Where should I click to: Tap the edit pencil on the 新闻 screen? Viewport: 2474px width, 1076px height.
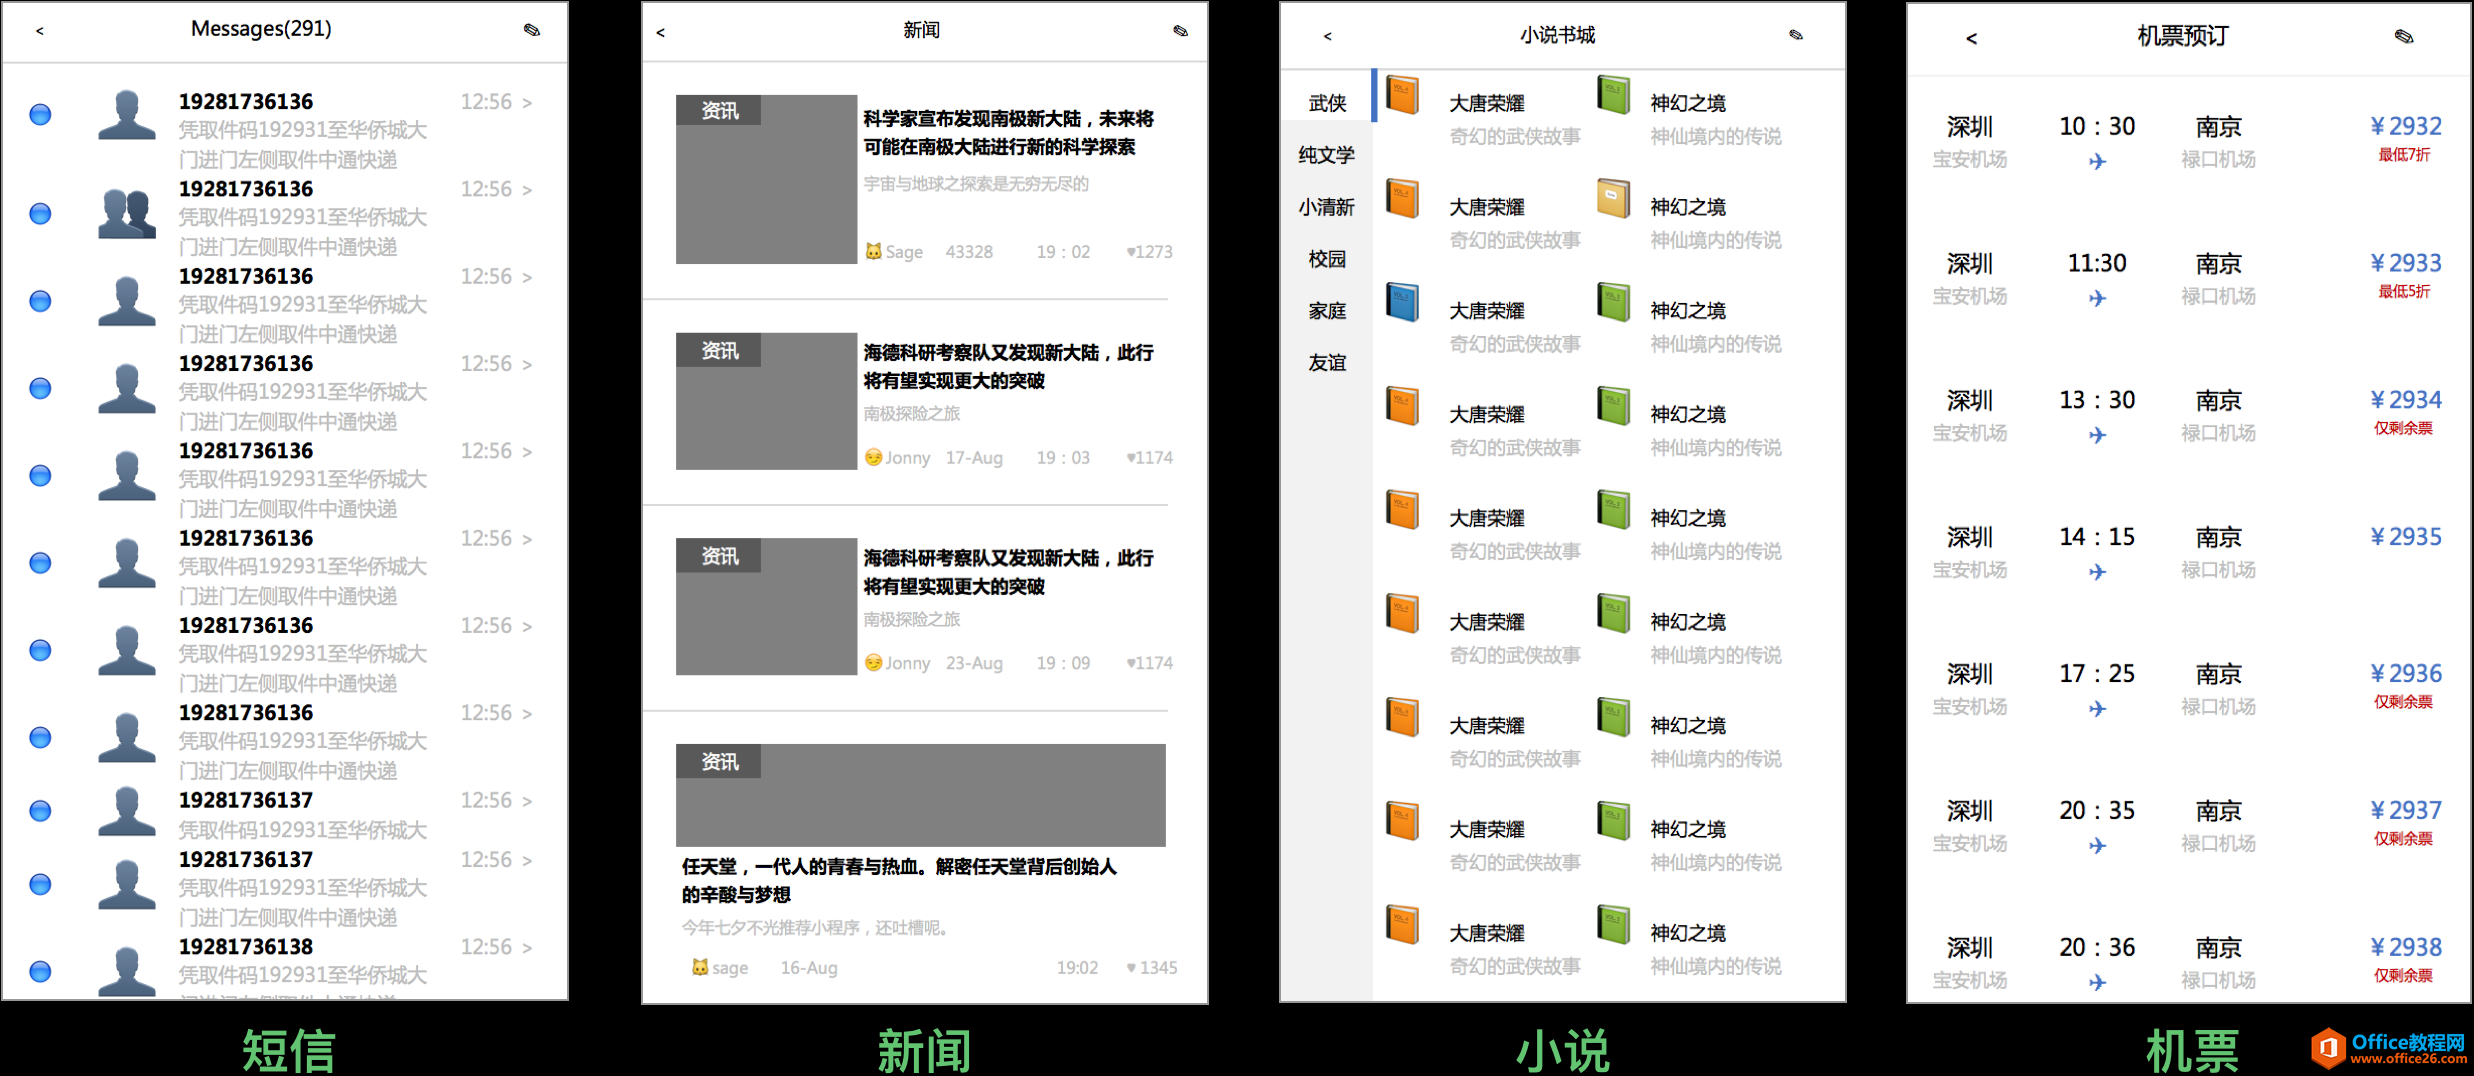[1180, 31]
